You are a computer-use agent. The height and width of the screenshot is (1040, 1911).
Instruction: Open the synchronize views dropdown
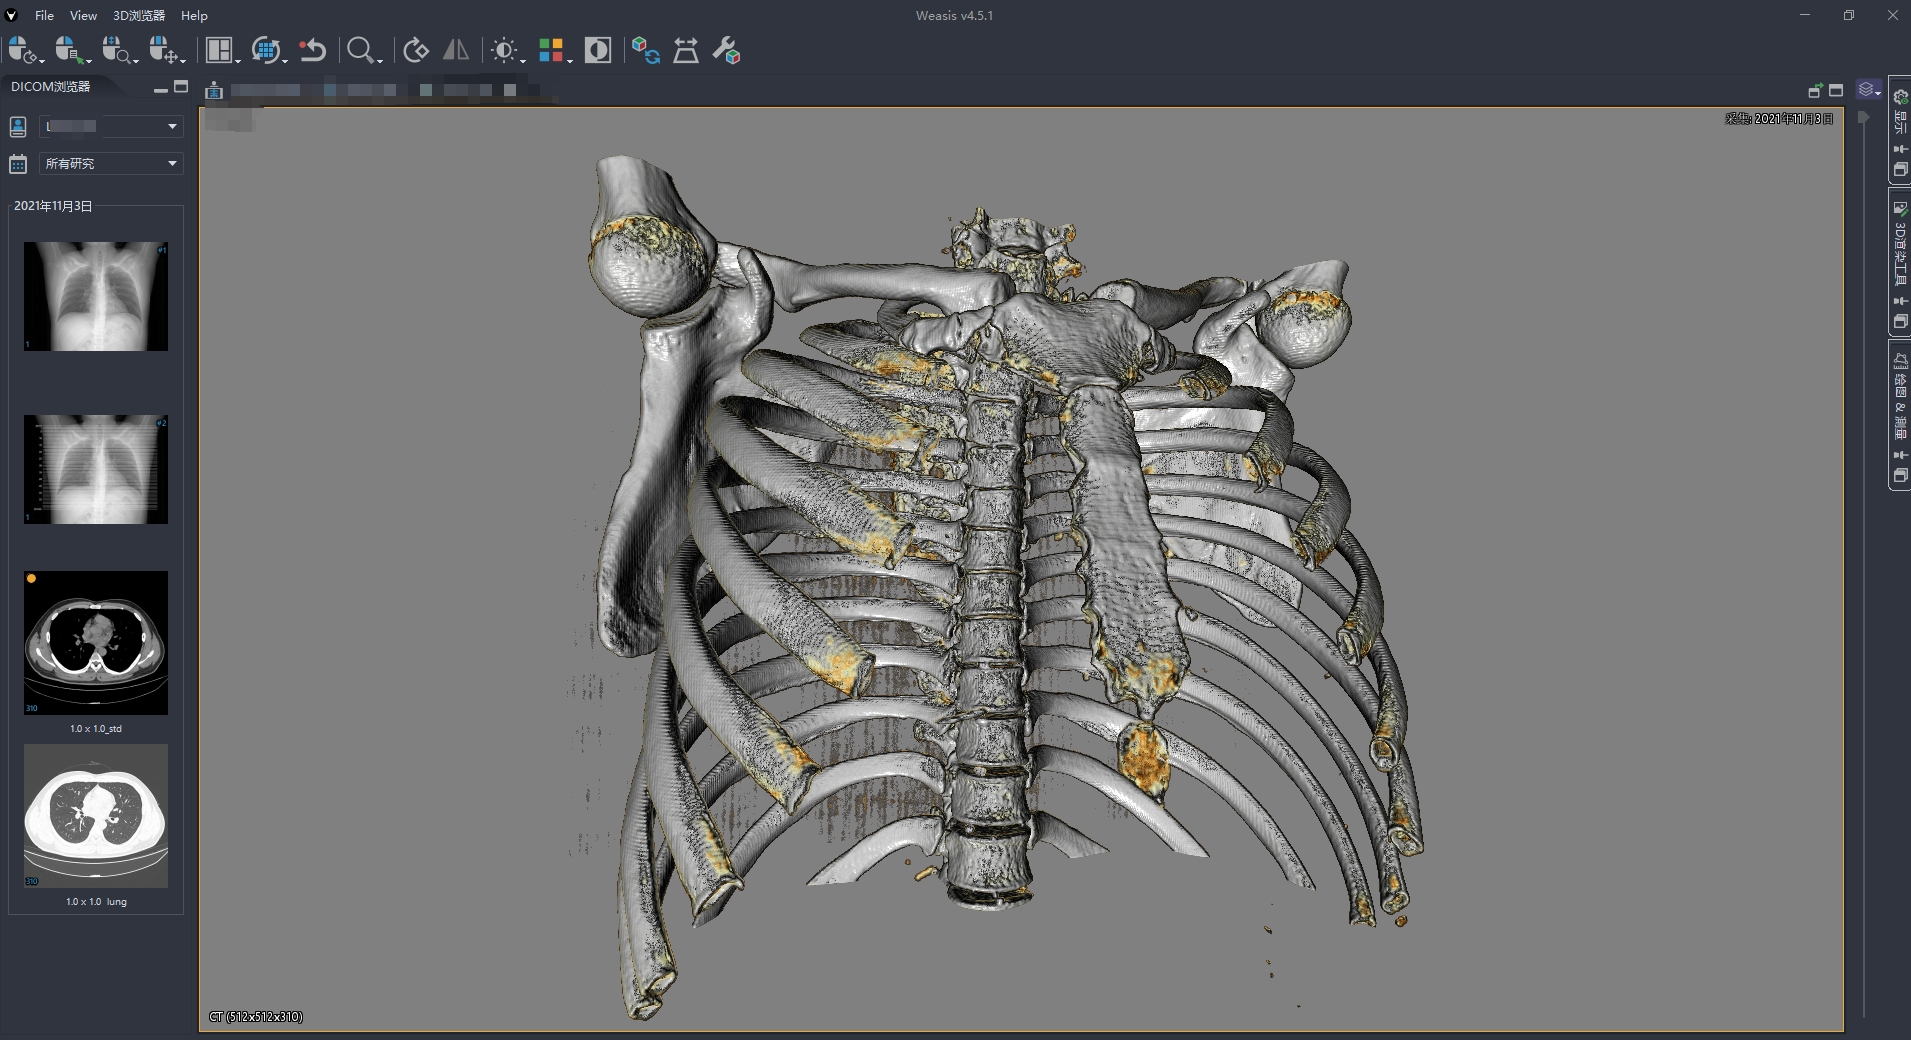click(268, 51)
